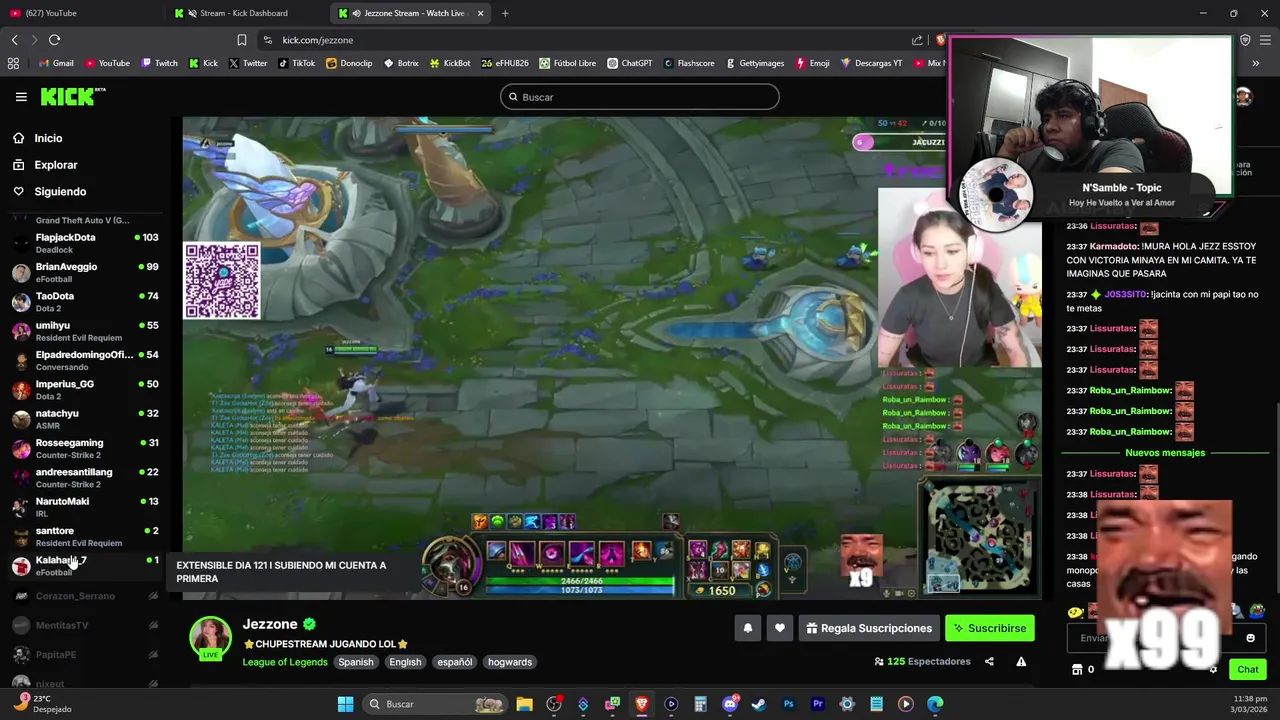Click the green Suscribirse button
Screen dimensions: 1280x720
click(989, 628)
